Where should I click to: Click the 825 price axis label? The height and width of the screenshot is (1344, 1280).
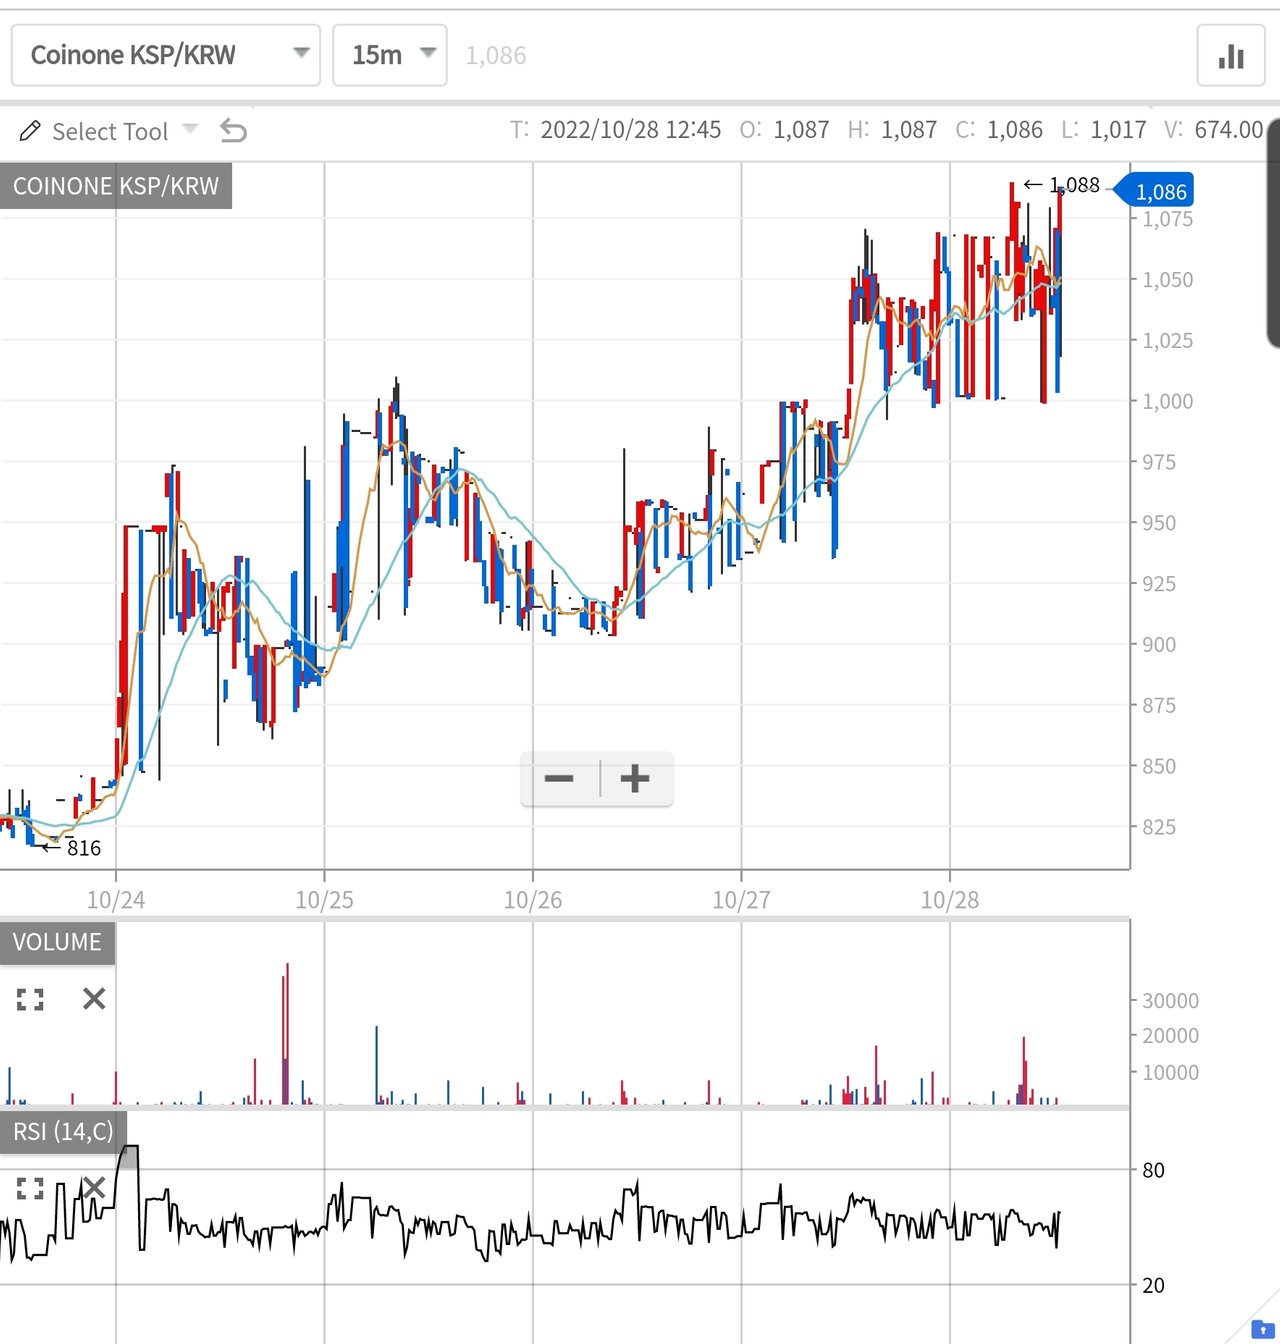tap(1159, 827)
